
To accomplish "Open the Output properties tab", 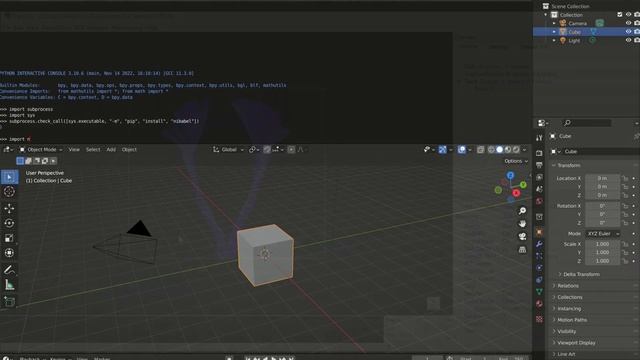I will click(539, 165).
